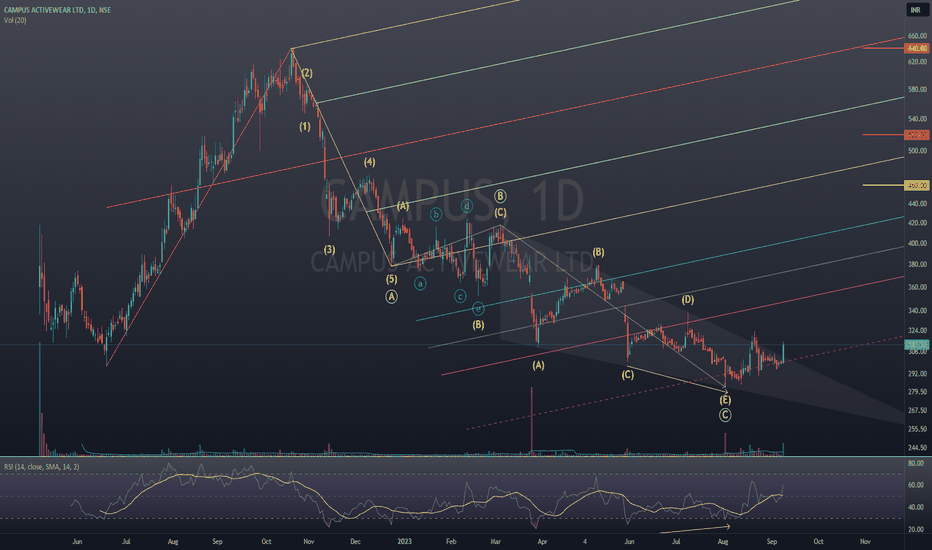Select the RSI (14, close, SMA, 14, 2) legend
The height and width of the screenshot is (550, 932).
[x=42, y=467]
